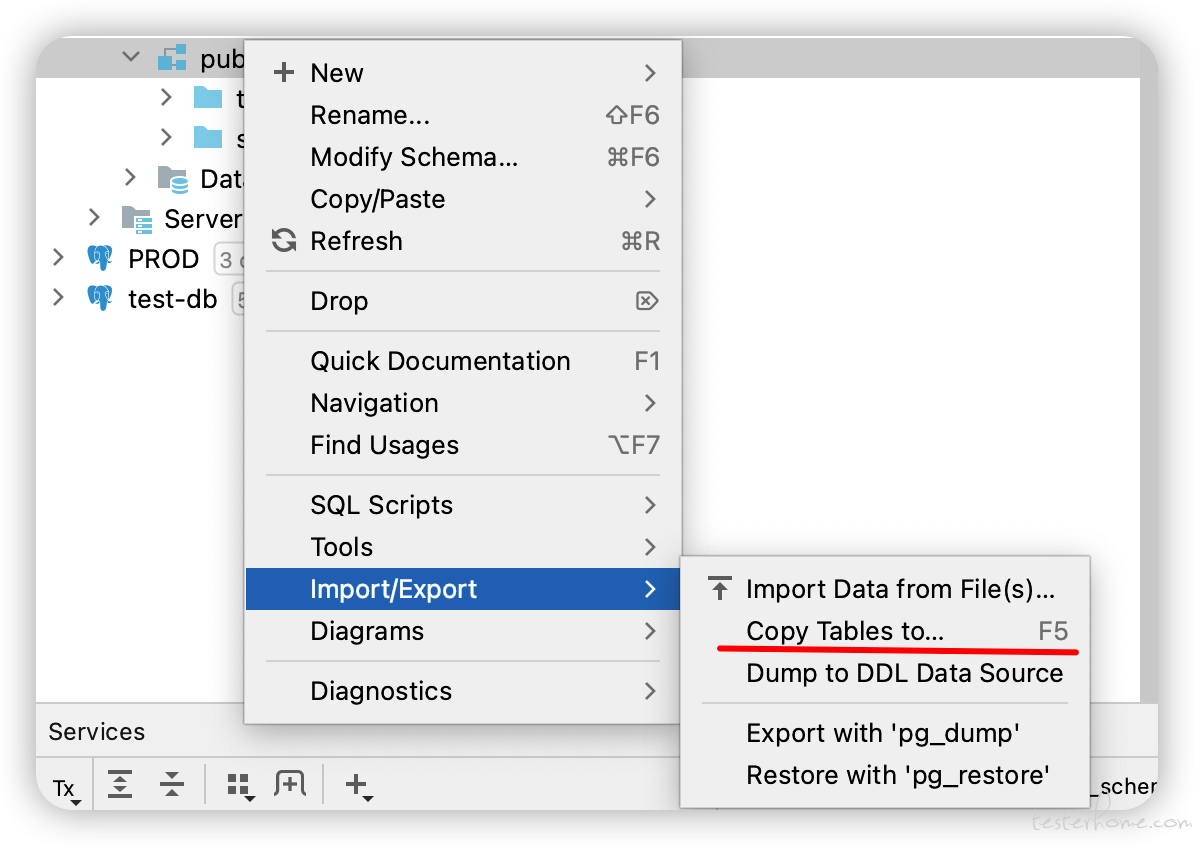1194x846 pixels.
Task: Collapse the public schema node
Action: pyautogui.click(x=131, y=57)
